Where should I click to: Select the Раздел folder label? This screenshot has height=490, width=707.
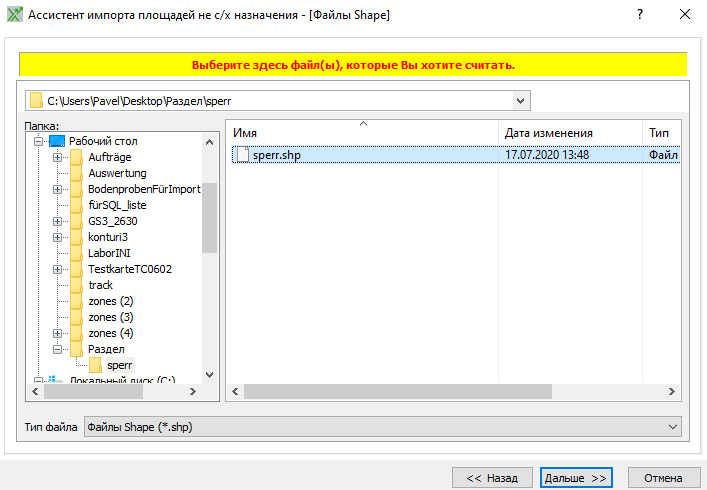tap(106, 349)
